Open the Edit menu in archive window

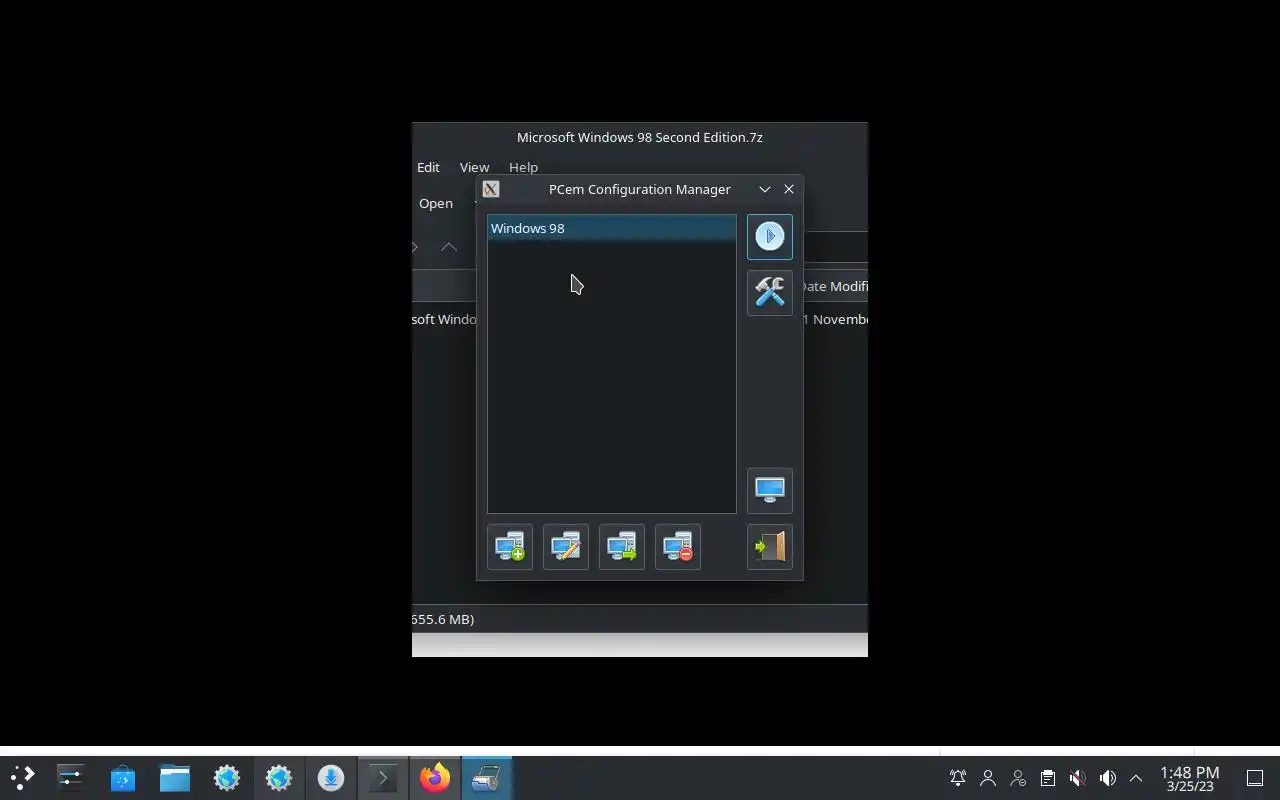pyautogui.click(x=428, y=167)
